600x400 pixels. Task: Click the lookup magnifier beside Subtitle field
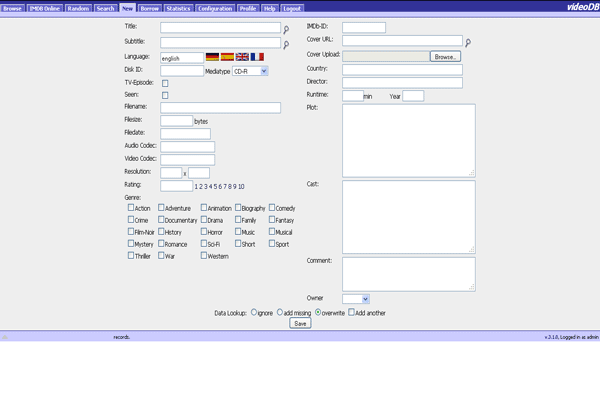[286, 45]
